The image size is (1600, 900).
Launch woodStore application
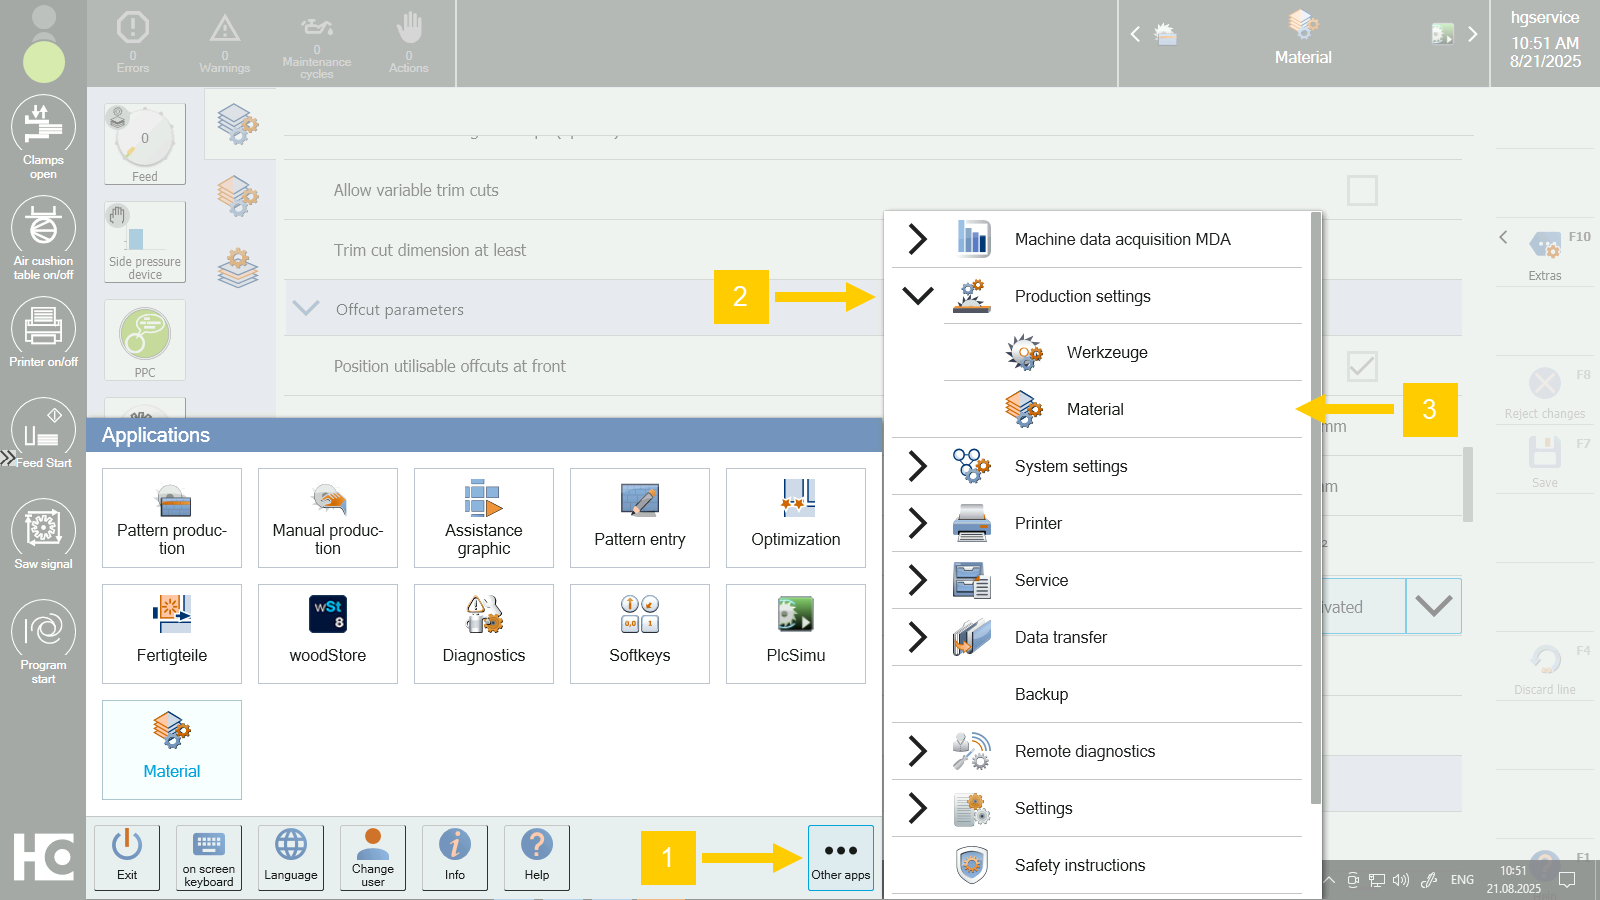(x=328, y=634)
